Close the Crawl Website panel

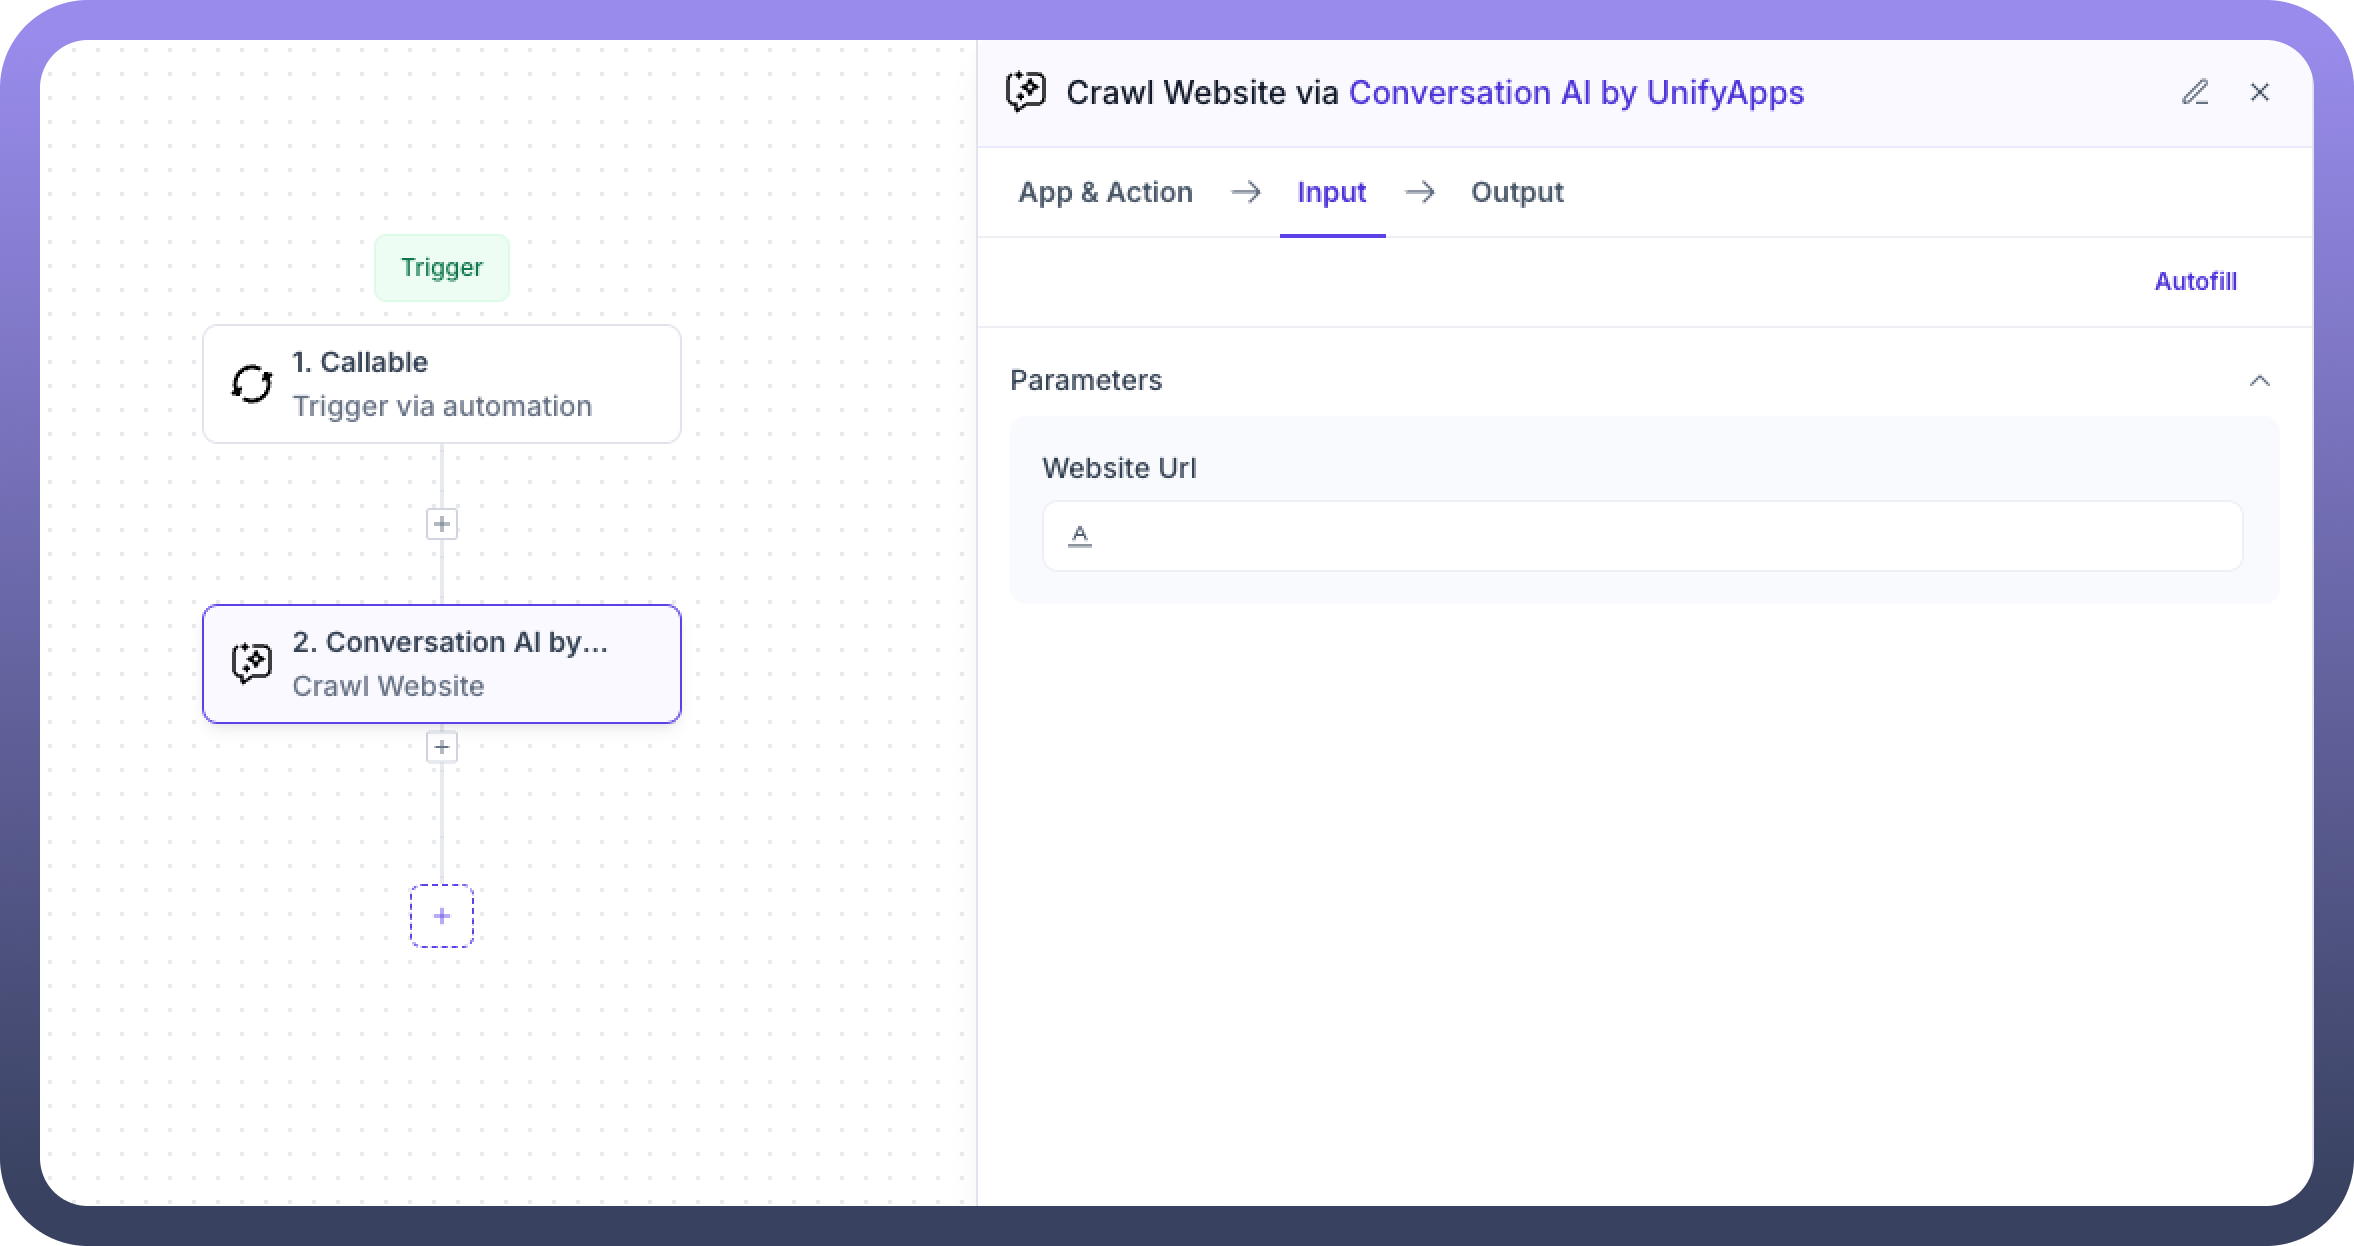pos(2259,92)
